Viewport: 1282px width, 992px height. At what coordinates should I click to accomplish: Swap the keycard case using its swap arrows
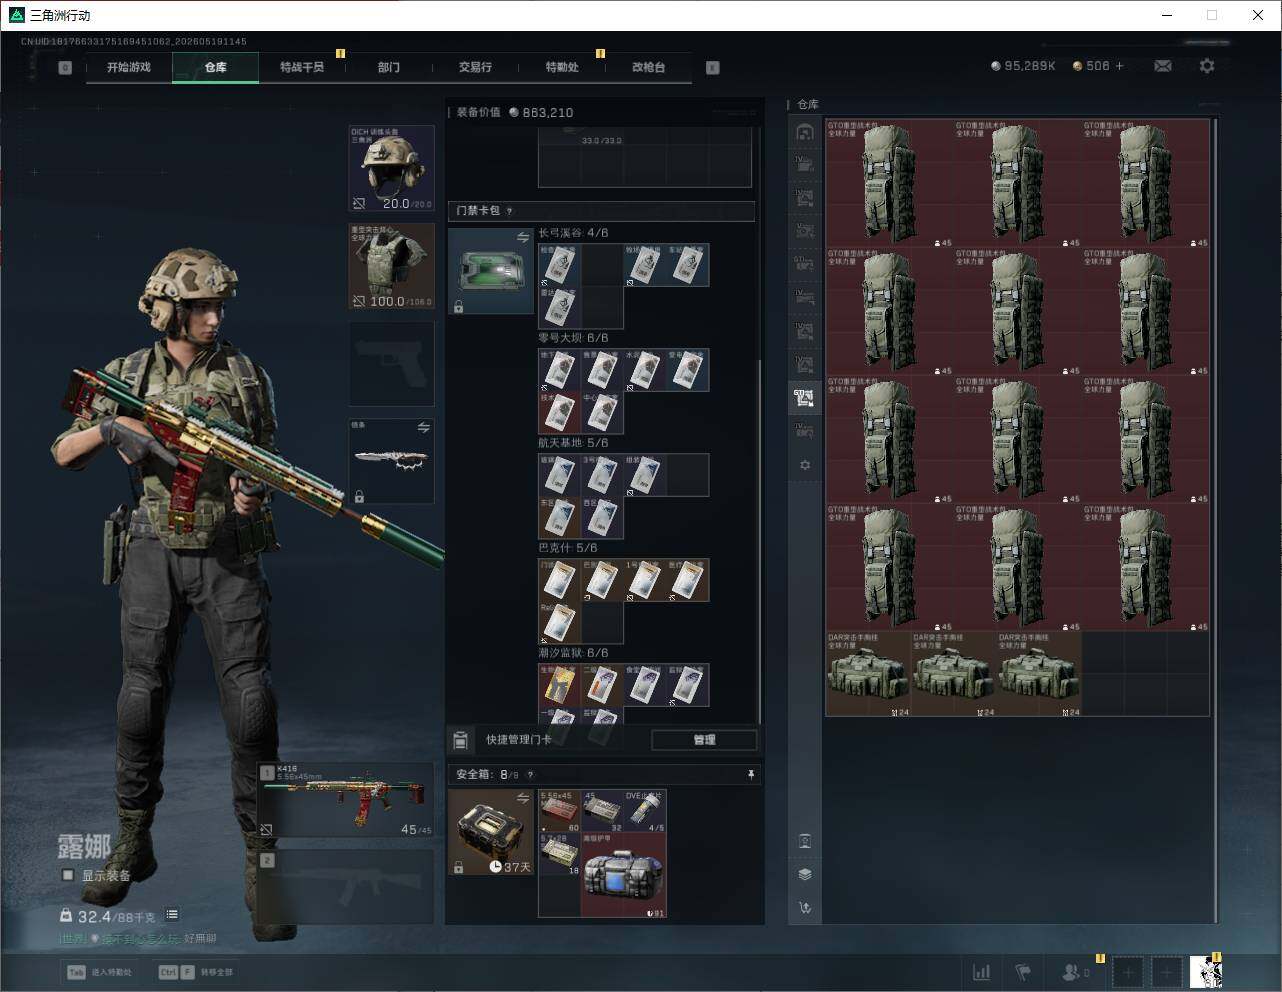pos(522,237)
